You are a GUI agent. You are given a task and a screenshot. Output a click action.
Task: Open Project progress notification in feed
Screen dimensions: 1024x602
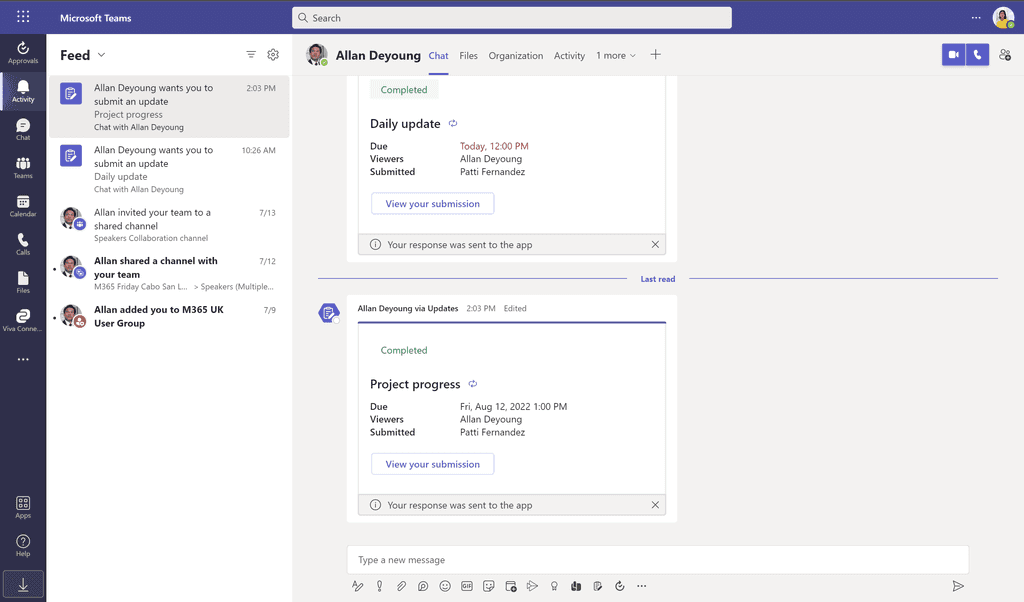pyautogui.click(x=169, y=107)
